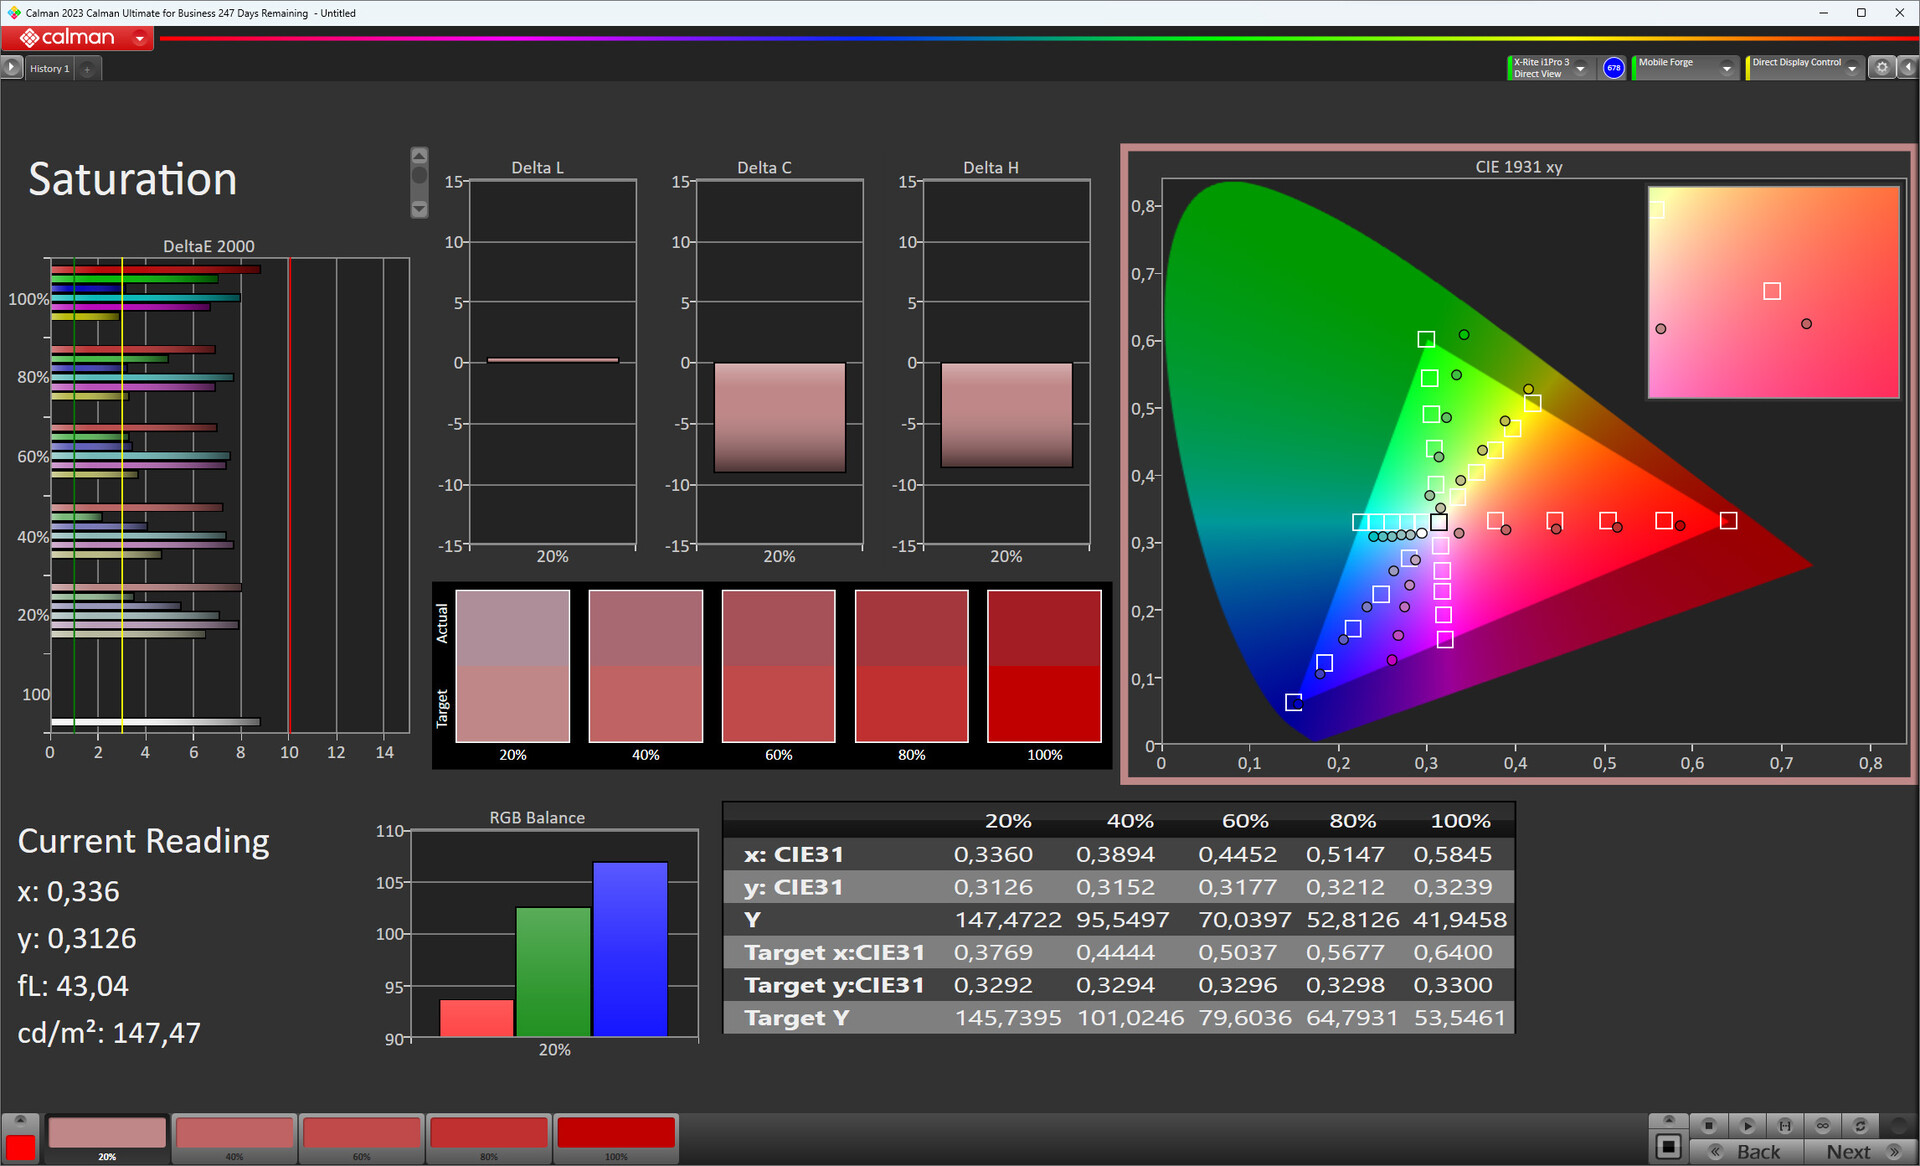Switch to the History 1 tab
This screenshot has width=1920, height=1166.
49,69
